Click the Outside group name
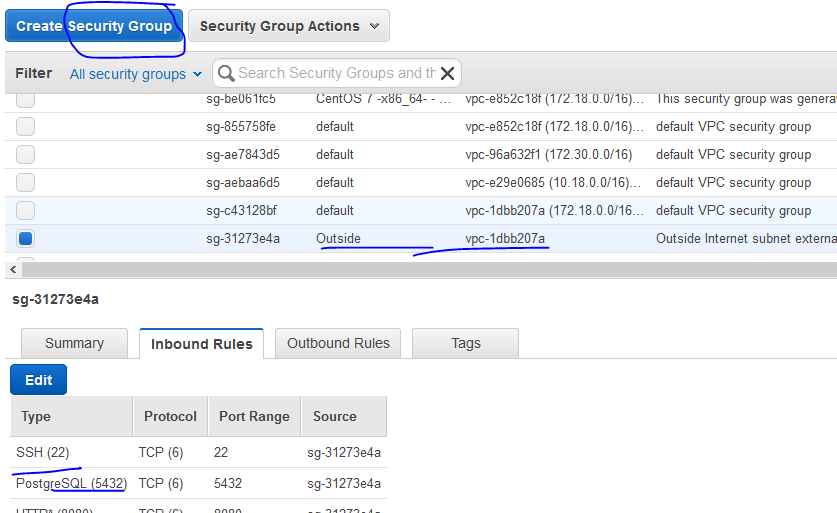 click(338, 238)
